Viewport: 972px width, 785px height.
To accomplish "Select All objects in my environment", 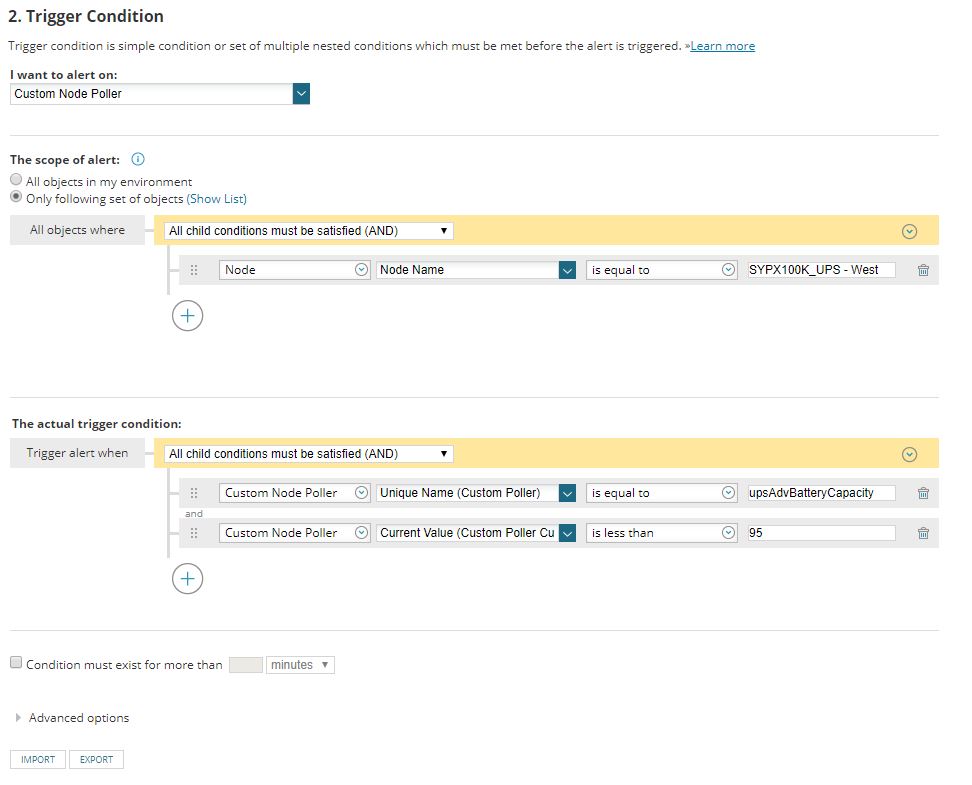I will pos(16,180).
